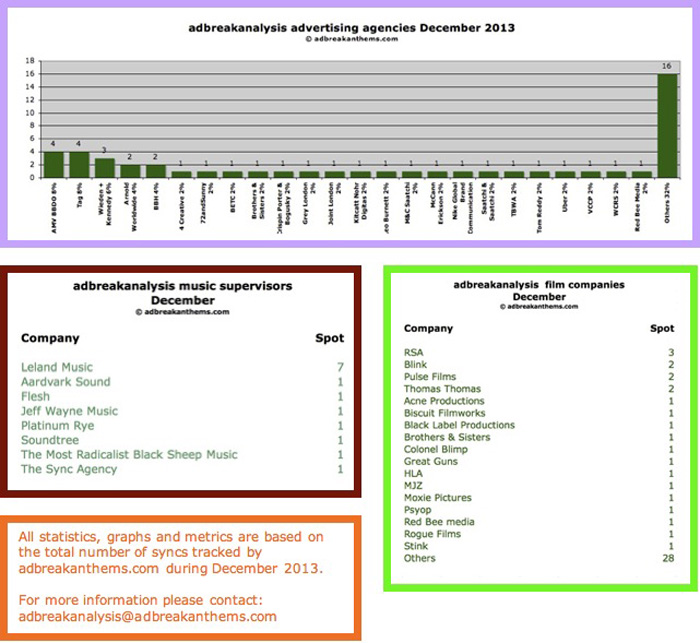Screen dimensions: 700x643
Task: Select Platinum Rye row
Action: pyautogui.click(x=182, y=426)
